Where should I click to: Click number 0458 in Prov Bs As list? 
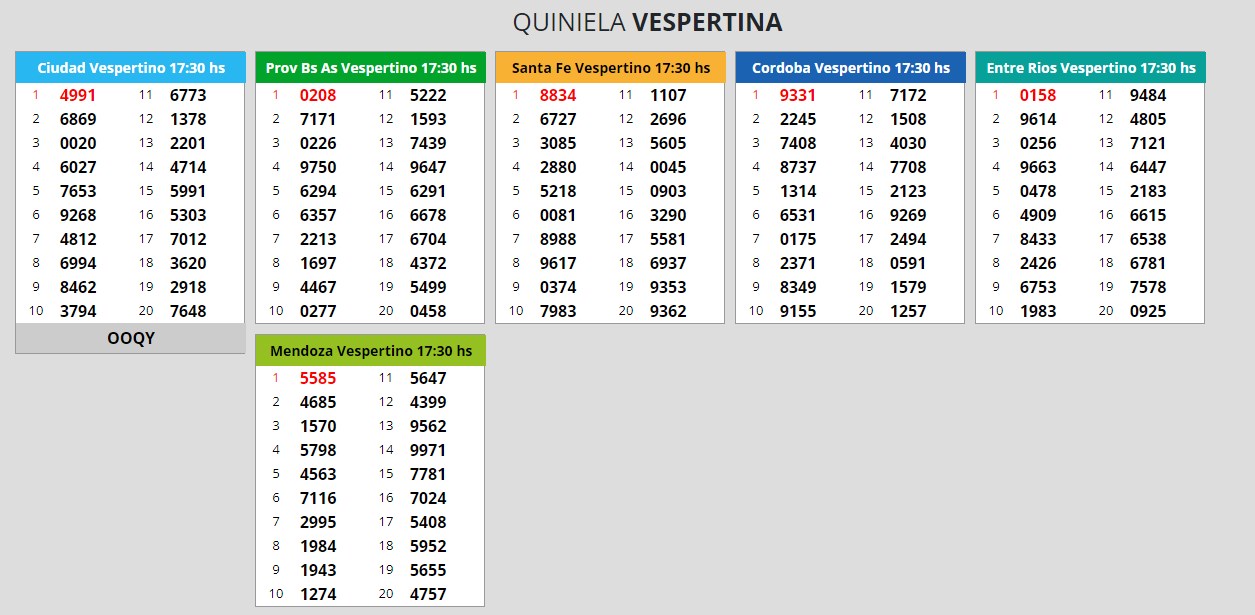[428, 311]
